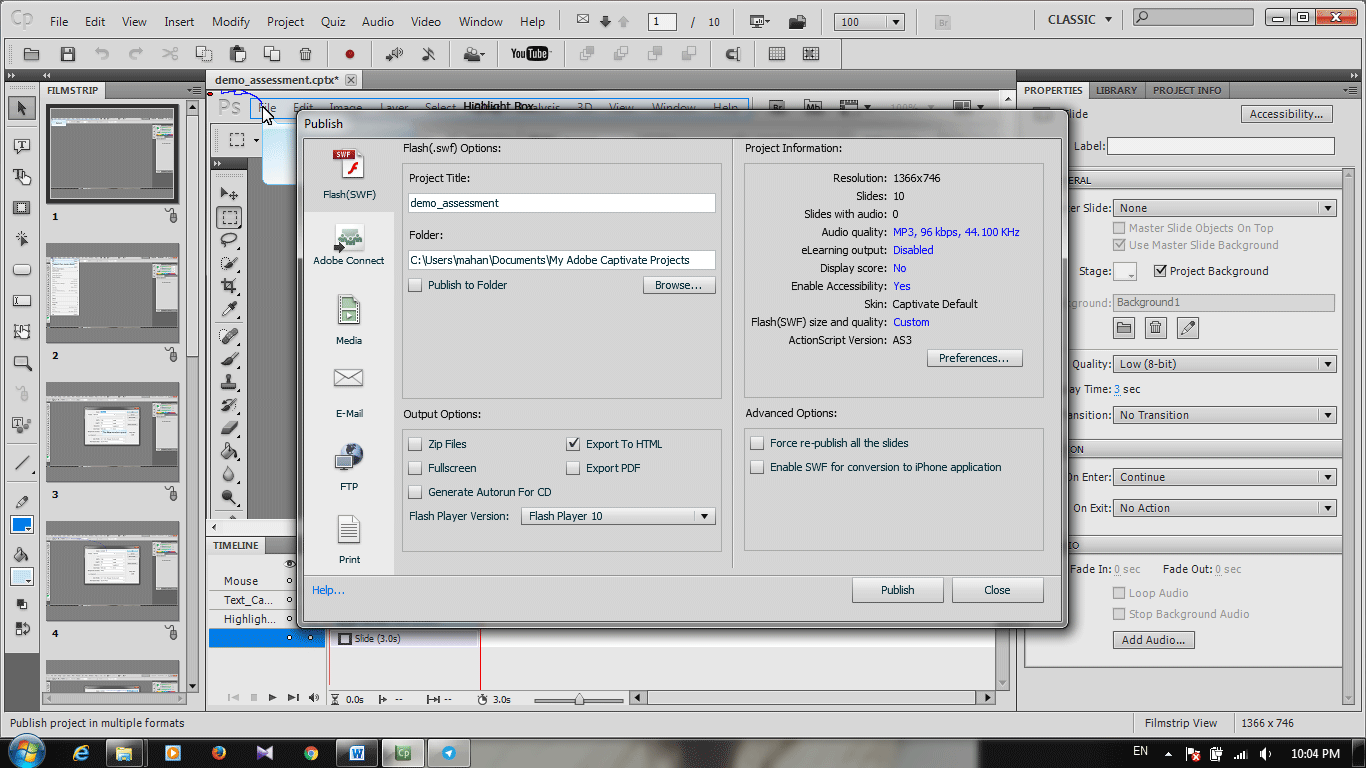Select the Text Caption tool in toolbox
The image size is (1366, 768).
tap(22, 146)
